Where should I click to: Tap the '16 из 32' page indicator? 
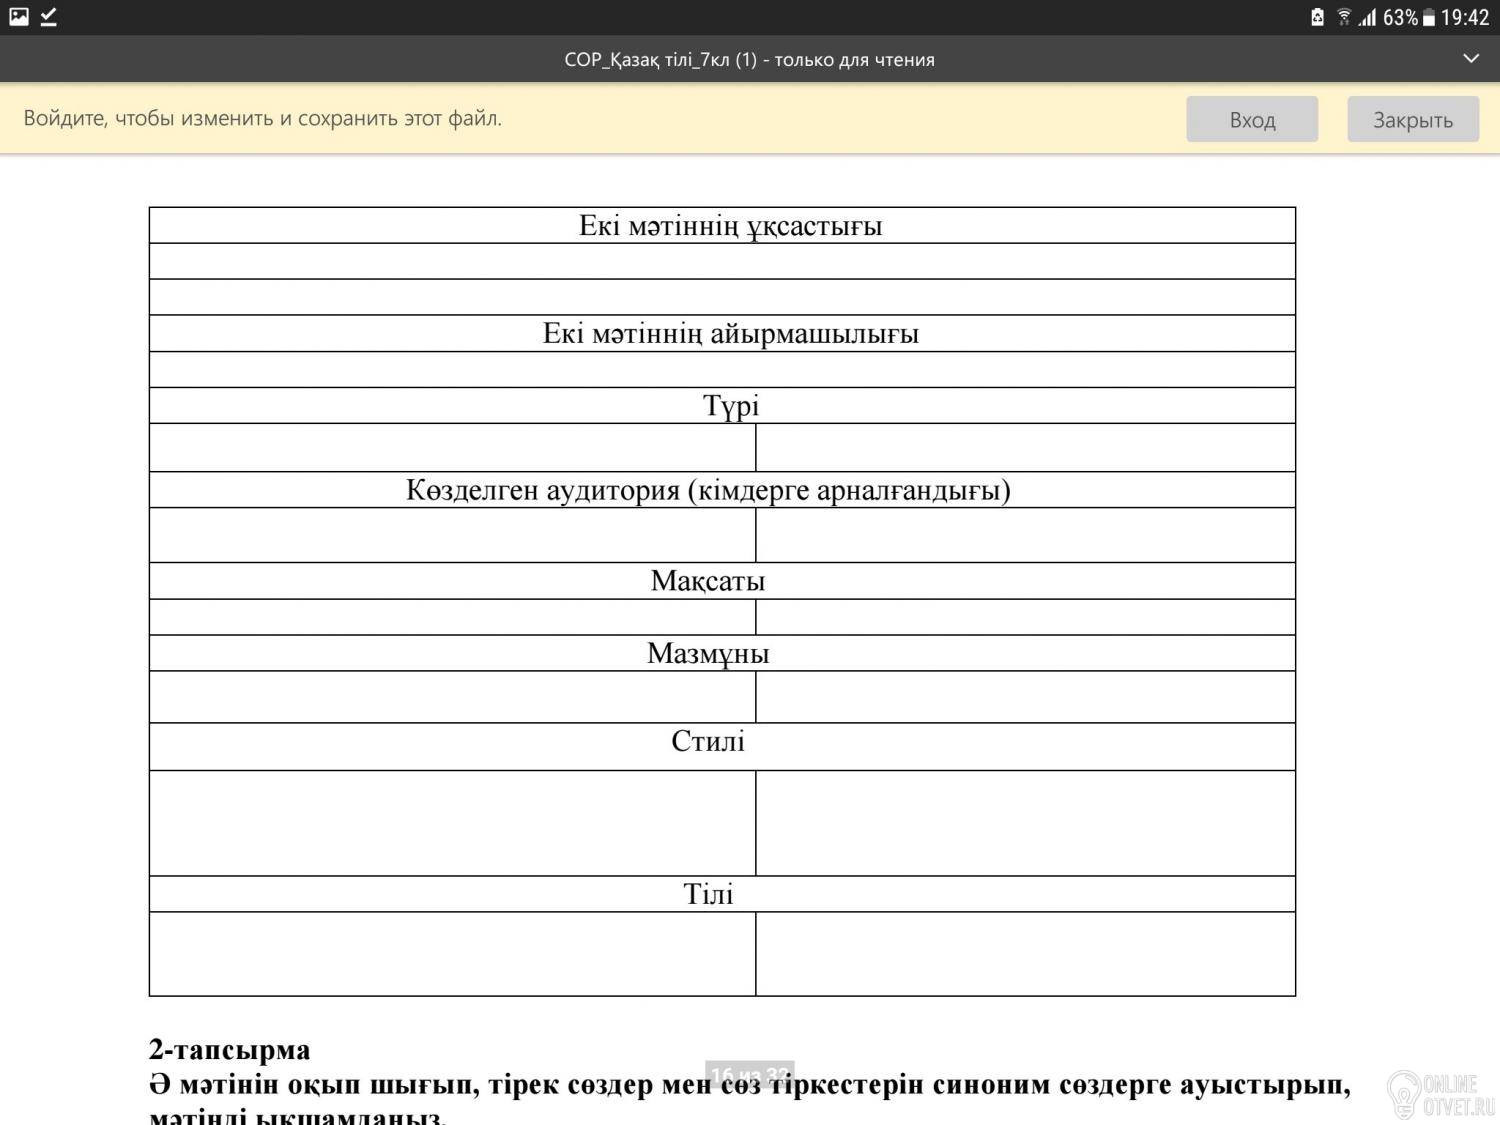pyautogui.click(x=749, y=1075)
